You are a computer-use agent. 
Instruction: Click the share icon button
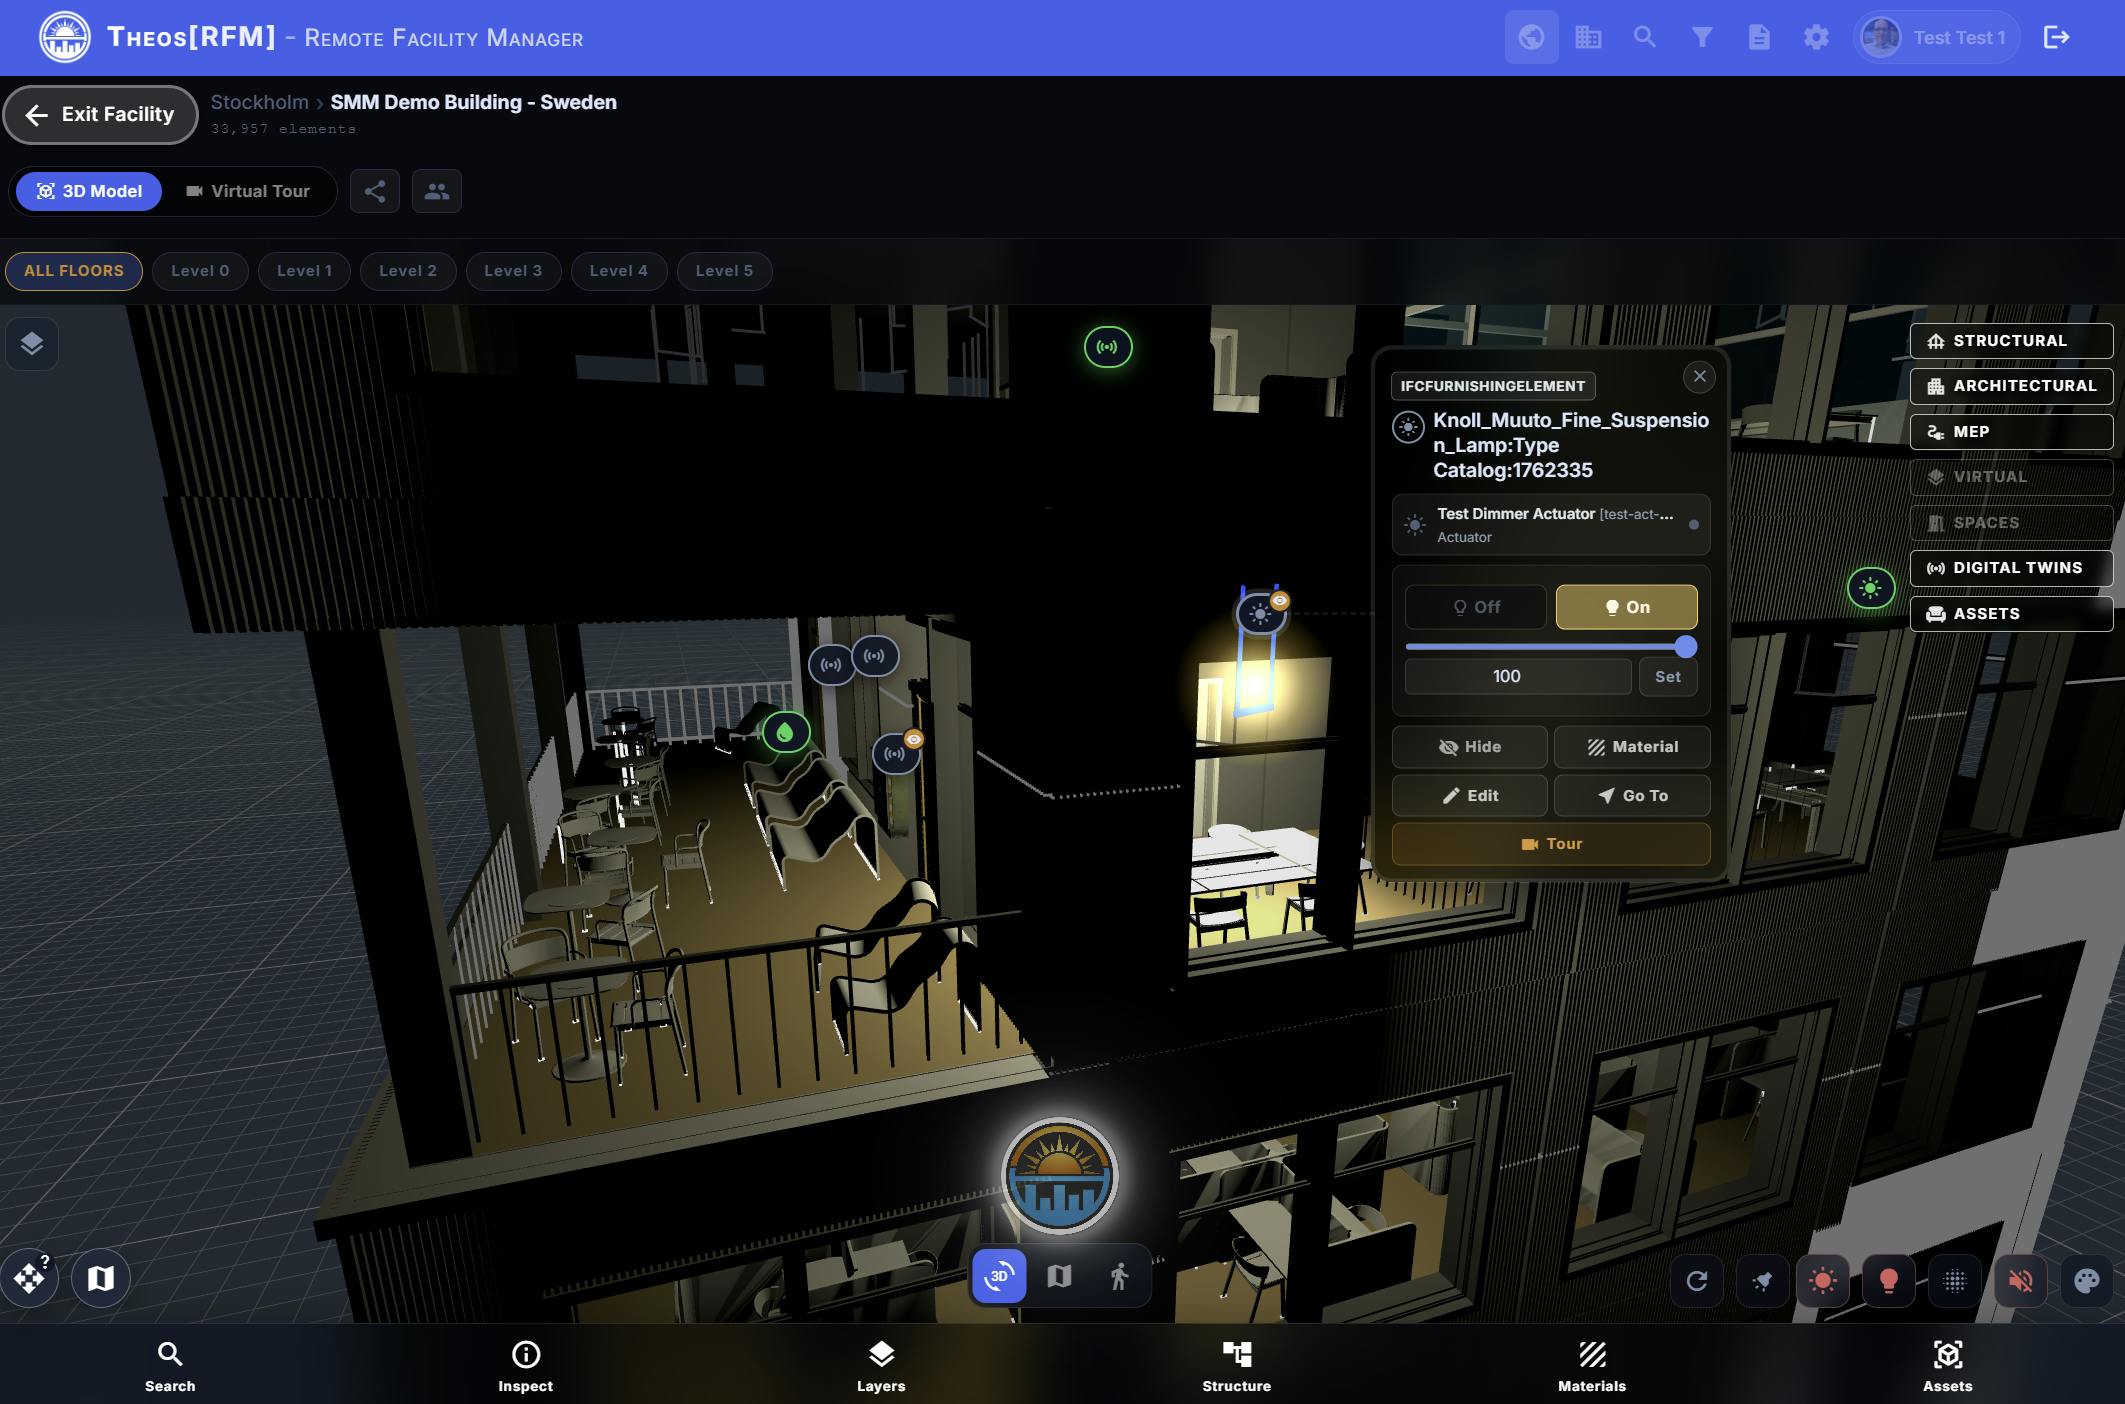click(x=375, y=191)
